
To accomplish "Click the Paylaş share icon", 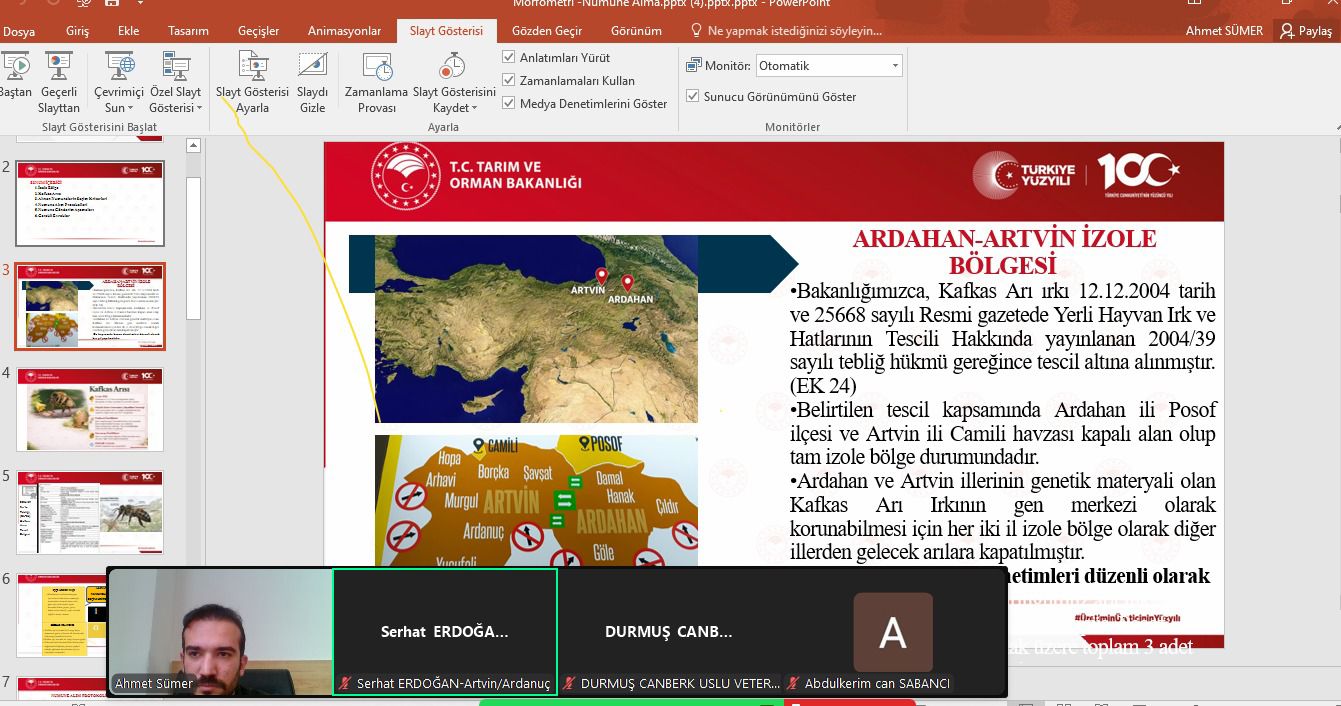I will point(1287,31).
